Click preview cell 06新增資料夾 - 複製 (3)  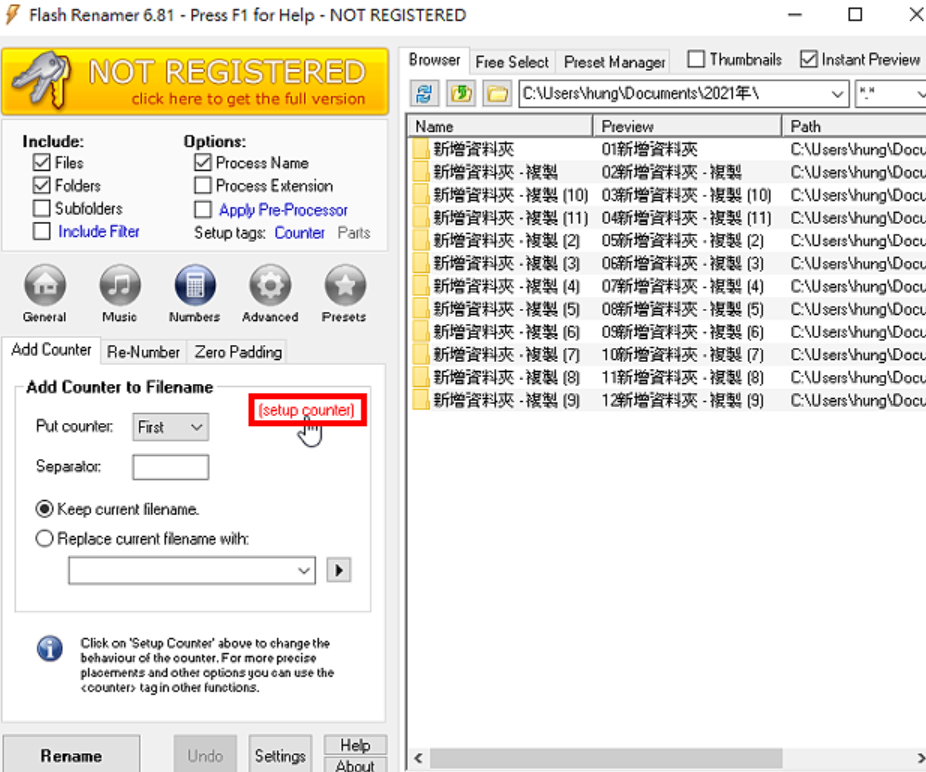pos(683,263)
